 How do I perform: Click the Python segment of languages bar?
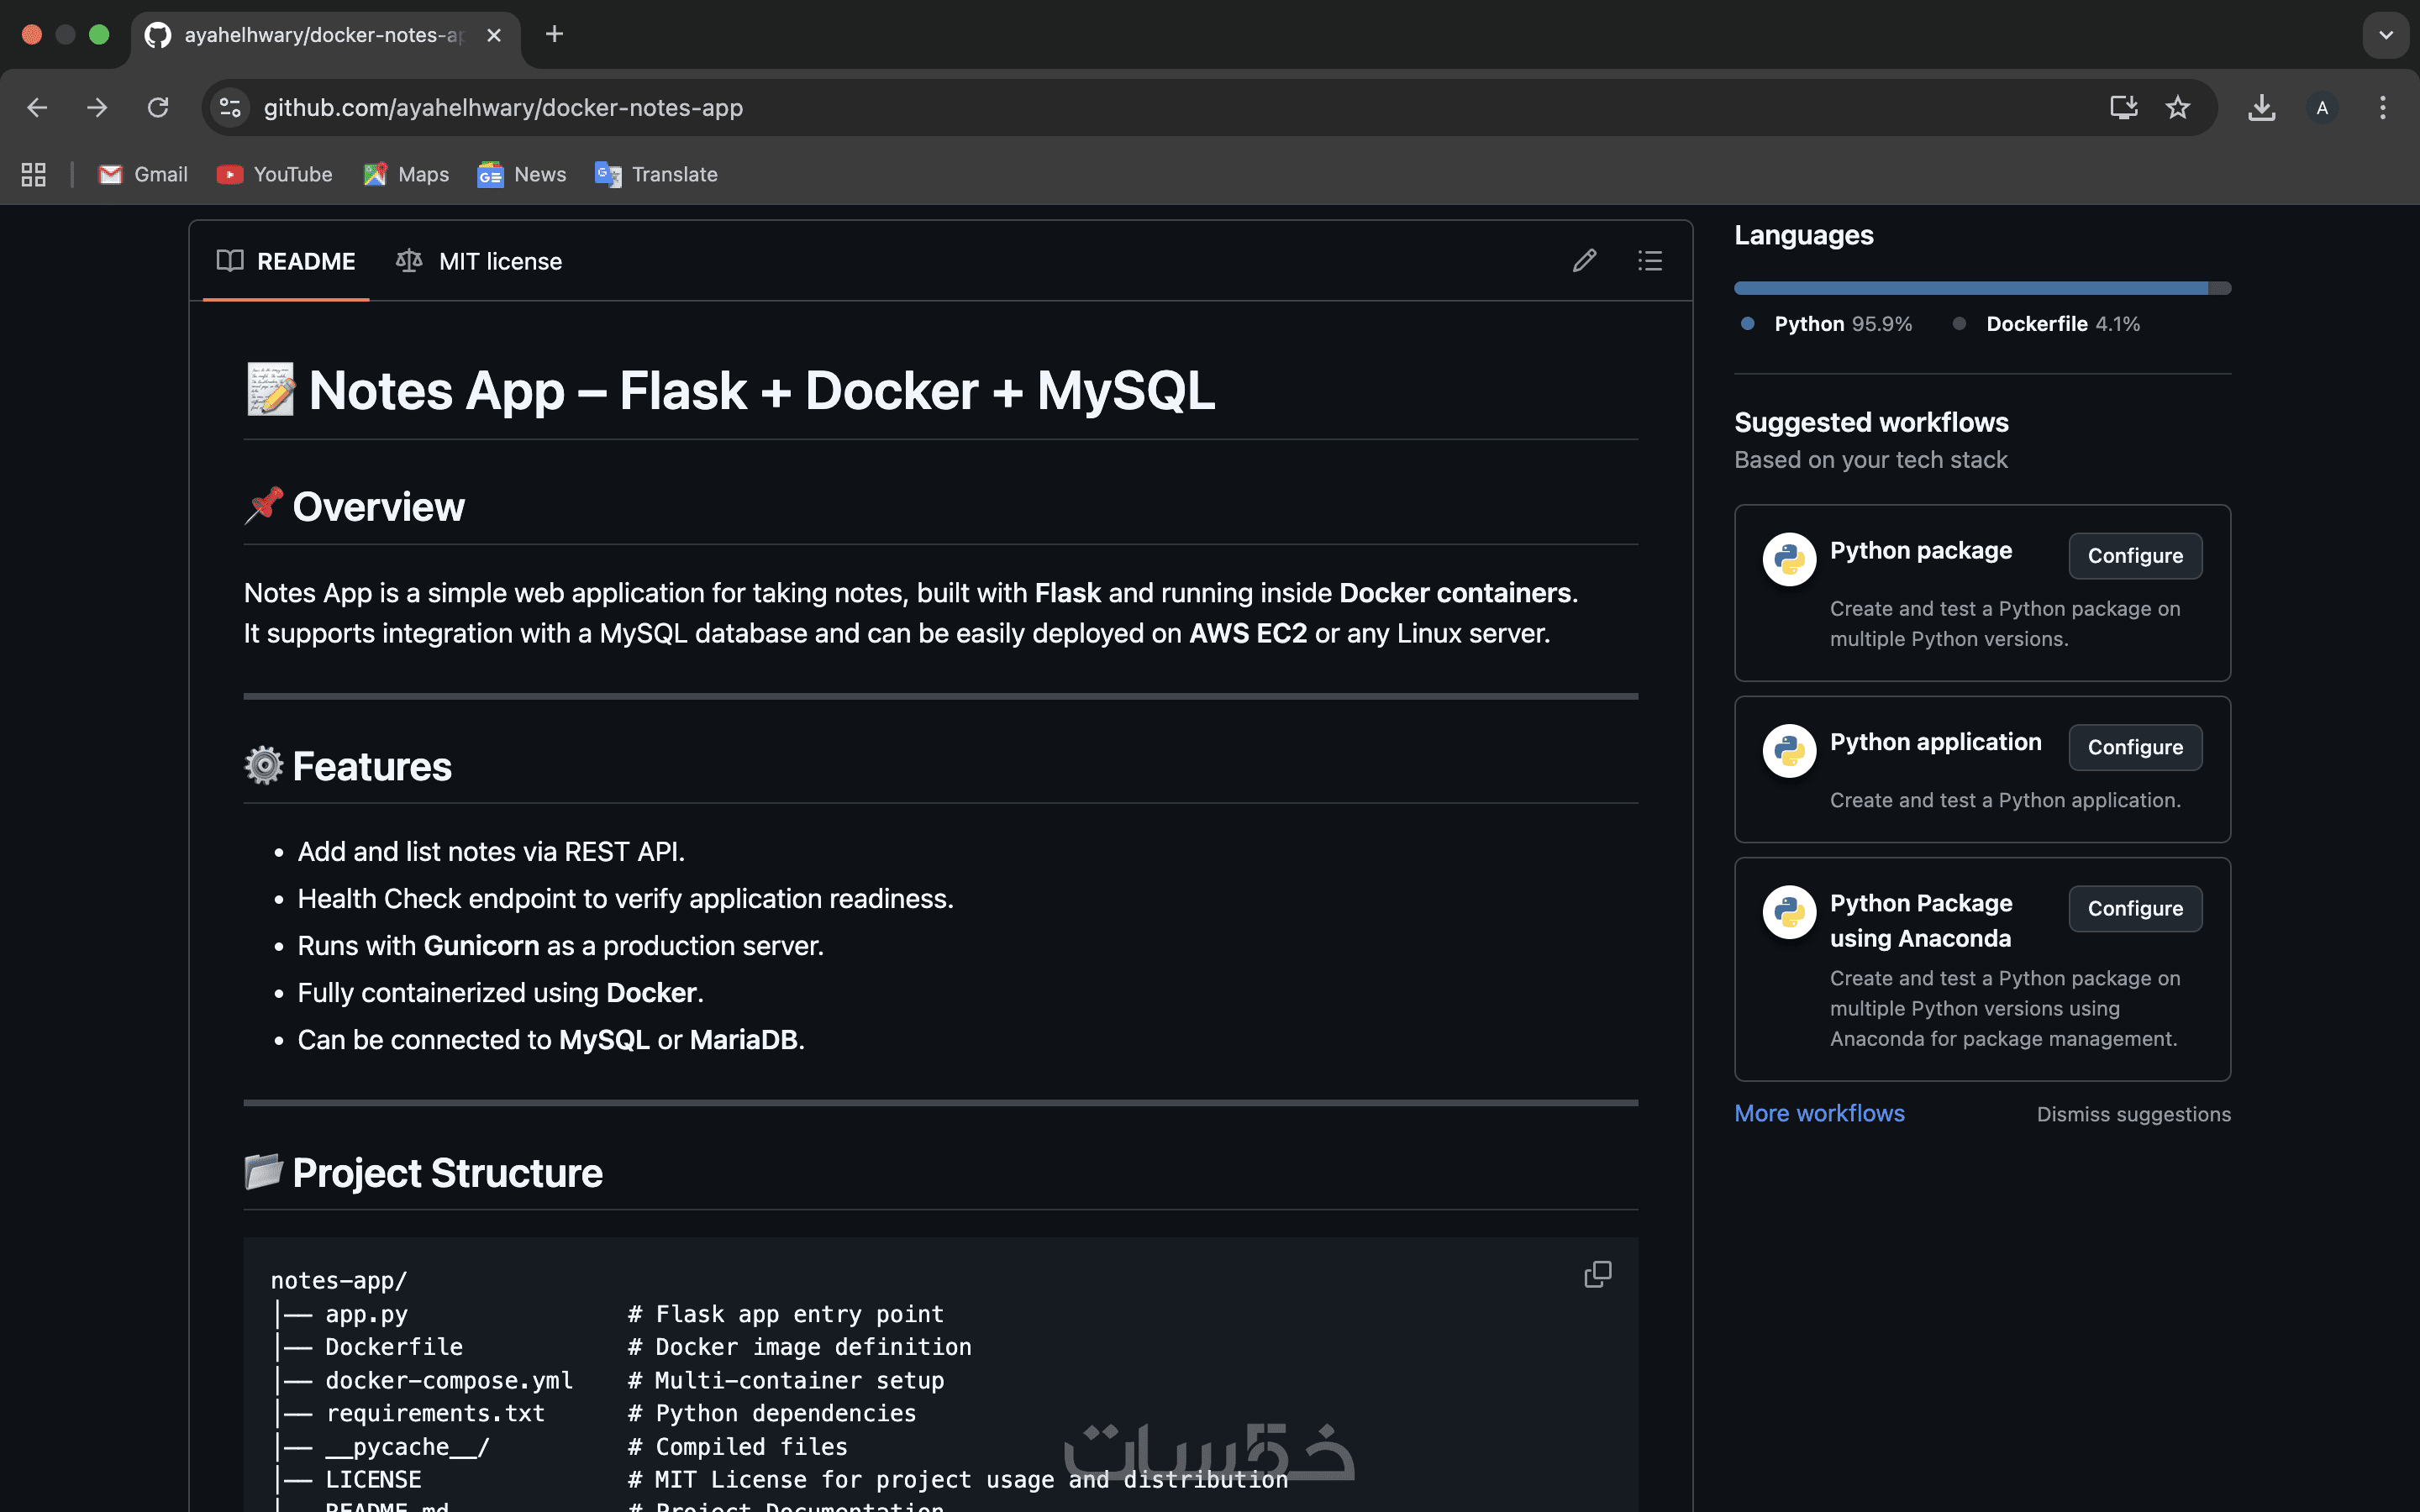pyautogui.click(x=1970, y=288)
